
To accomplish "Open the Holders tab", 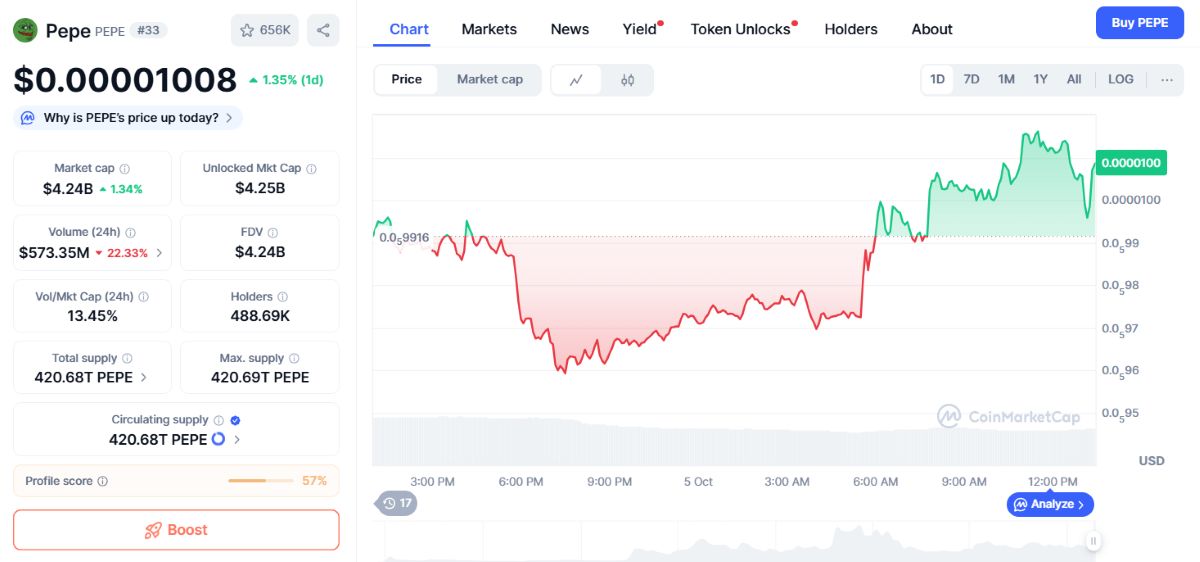I will pyautogui.click(x=851, y=29).
